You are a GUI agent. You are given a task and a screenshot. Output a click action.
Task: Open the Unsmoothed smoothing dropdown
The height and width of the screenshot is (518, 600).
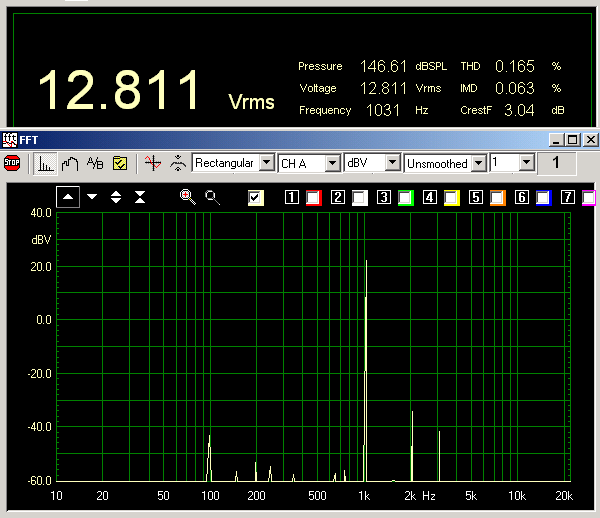pos(478,162)
